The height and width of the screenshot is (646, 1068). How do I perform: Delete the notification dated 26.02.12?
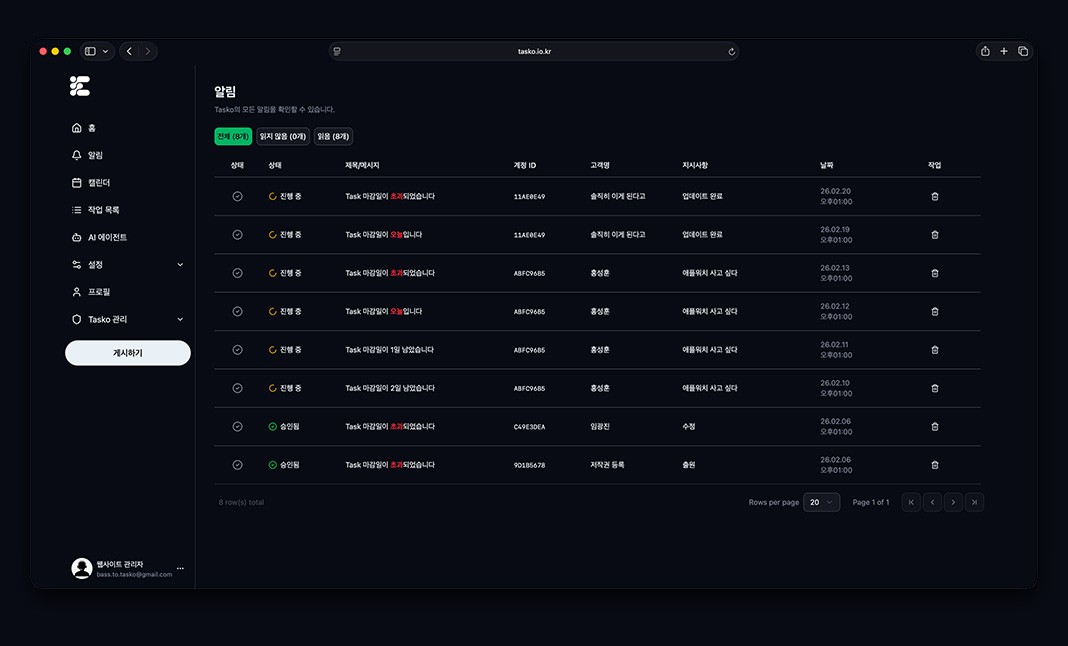tap(934, 311)
